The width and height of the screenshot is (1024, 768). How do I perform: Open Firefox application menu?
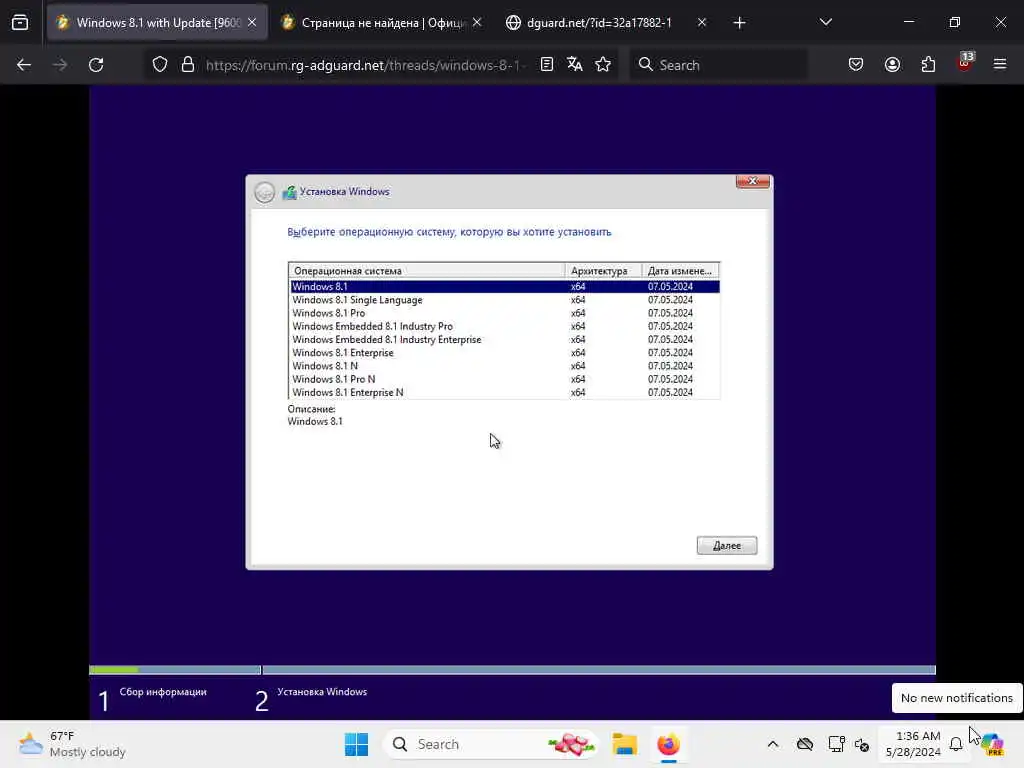(x=1000, y=65)
